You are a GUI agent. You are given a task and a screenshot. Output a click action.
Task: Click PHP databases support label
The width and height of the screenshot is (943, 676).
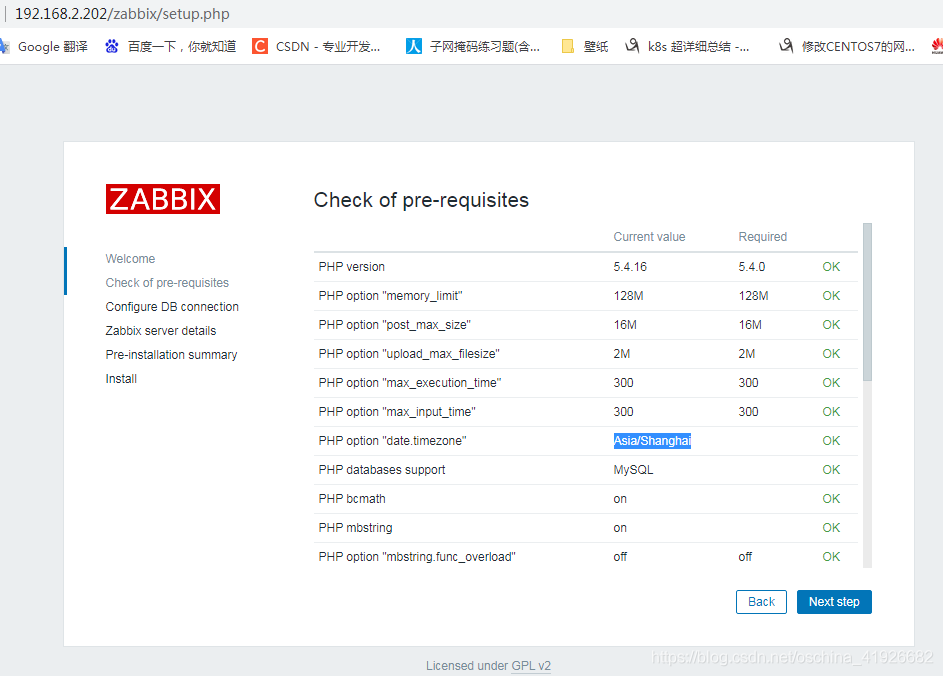coord(382,470)
